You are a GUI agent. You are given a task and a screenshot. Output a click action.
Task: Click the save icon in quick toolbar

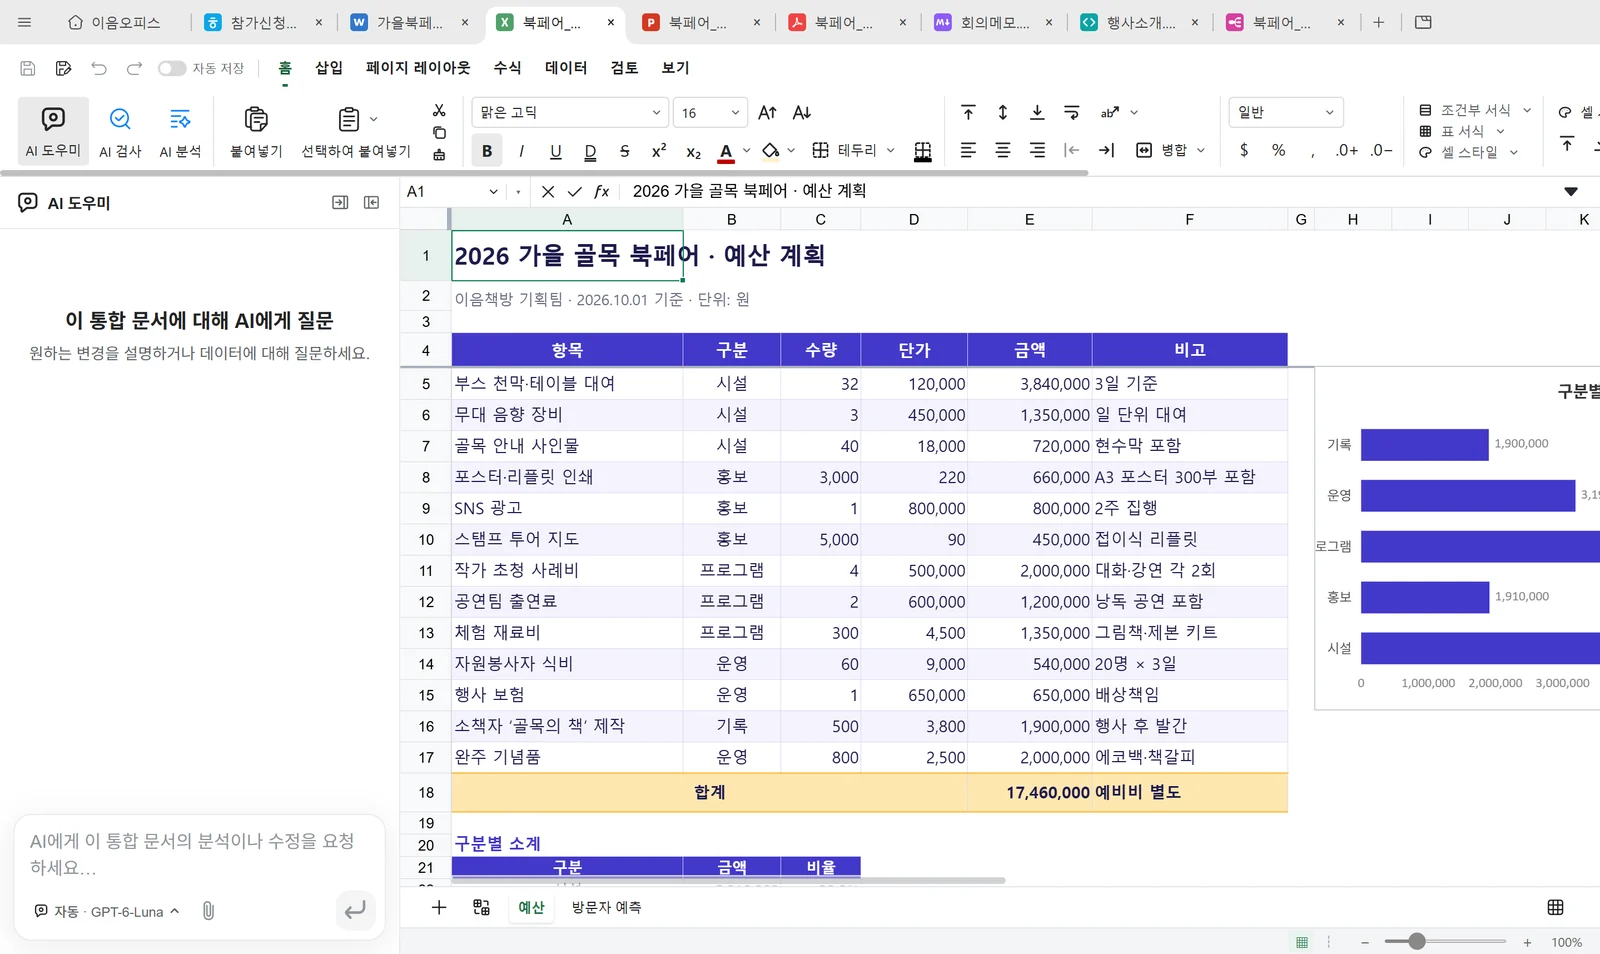point(28,68)
